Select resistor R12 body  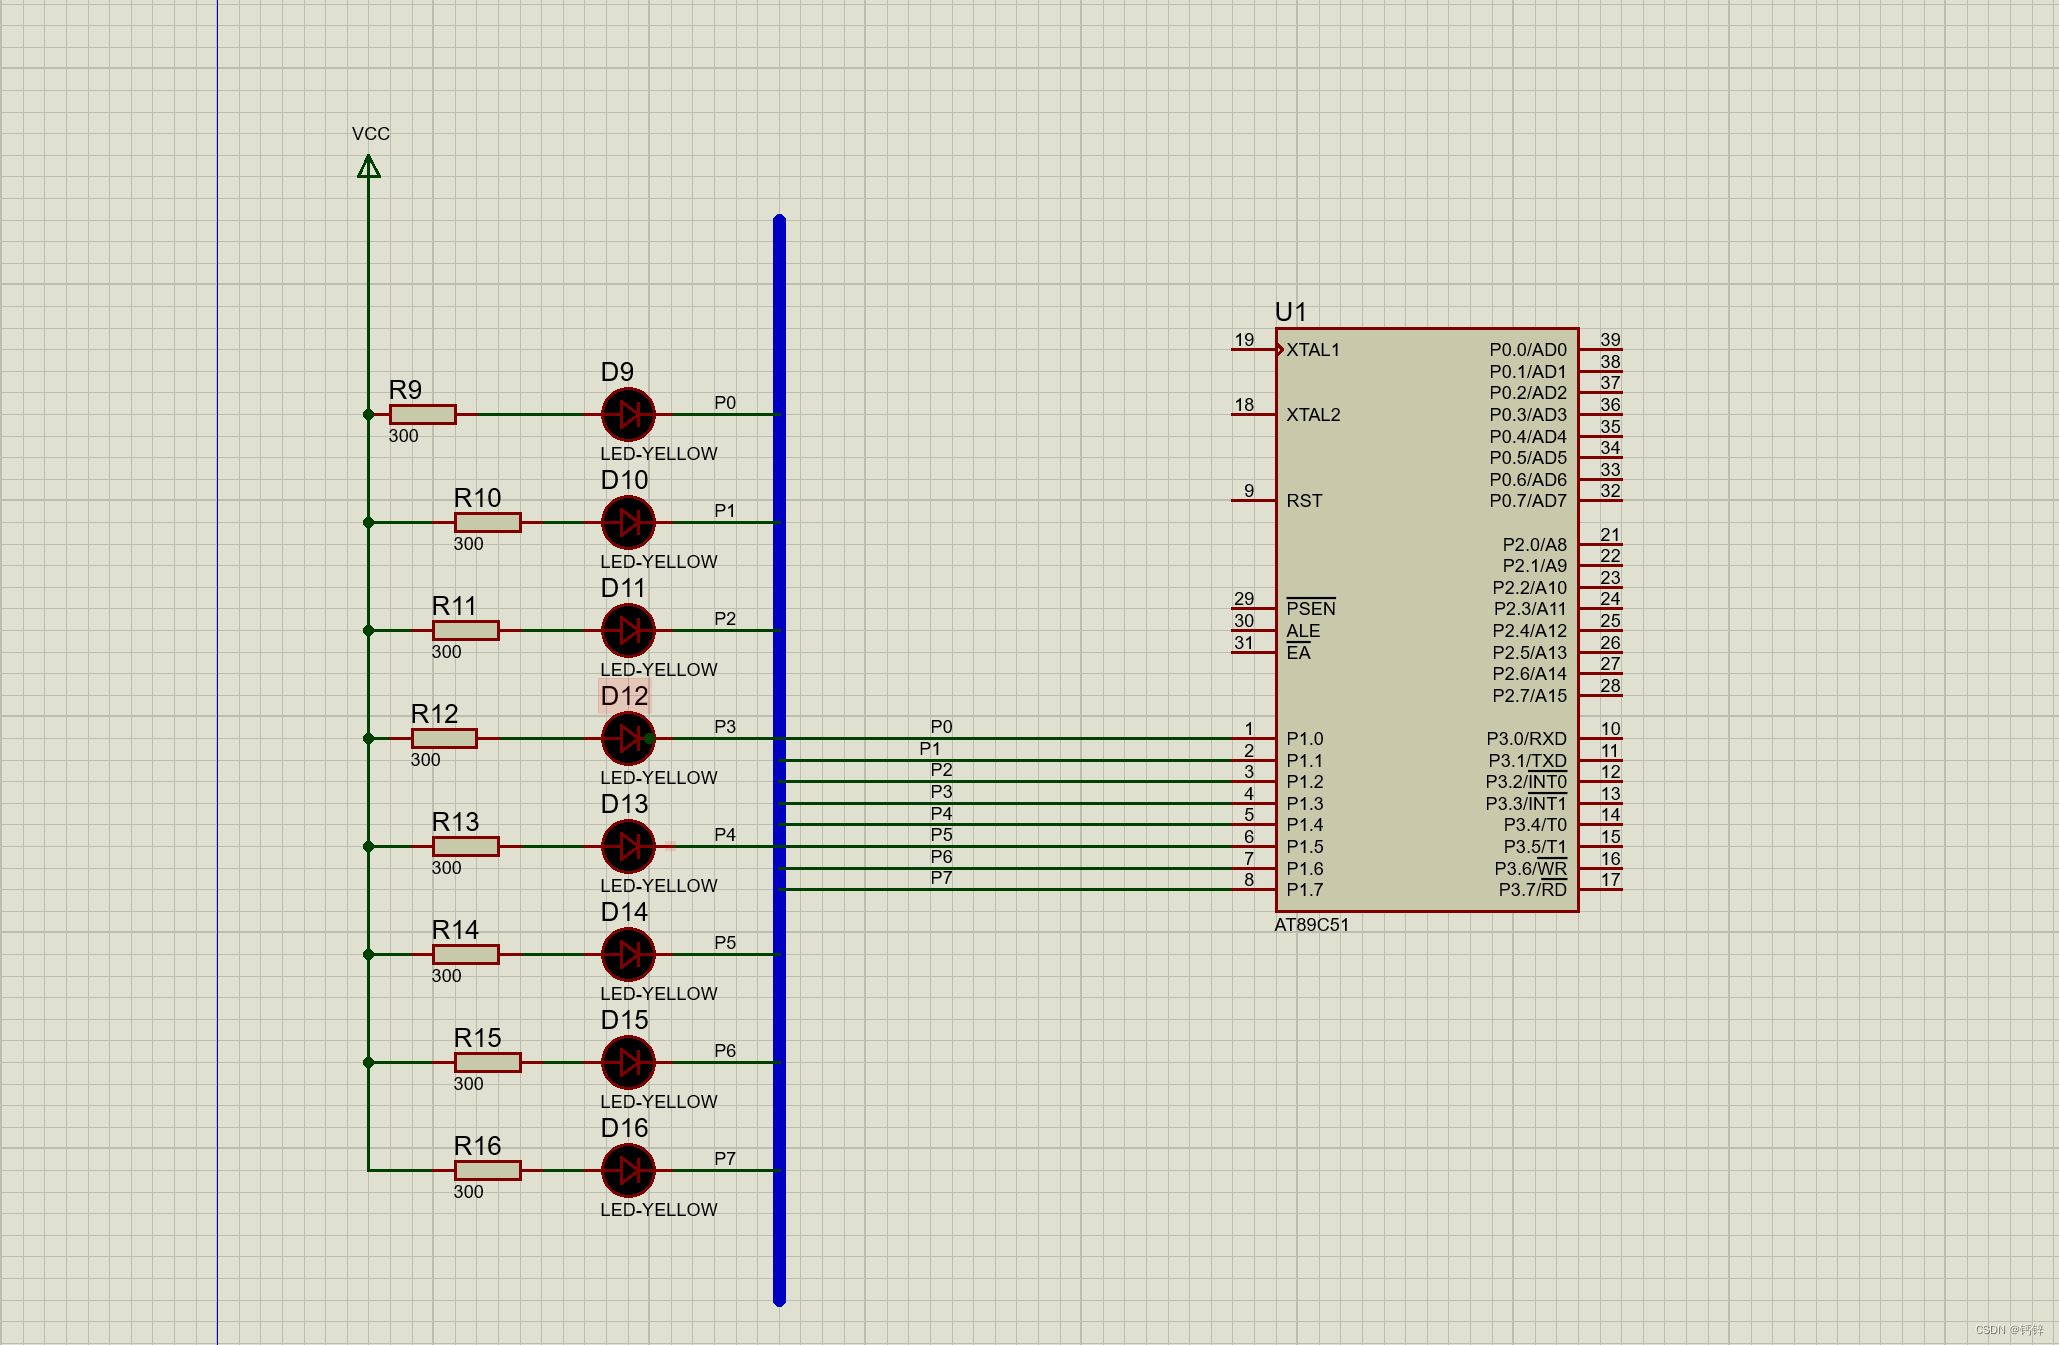click(x=444, y=738)
